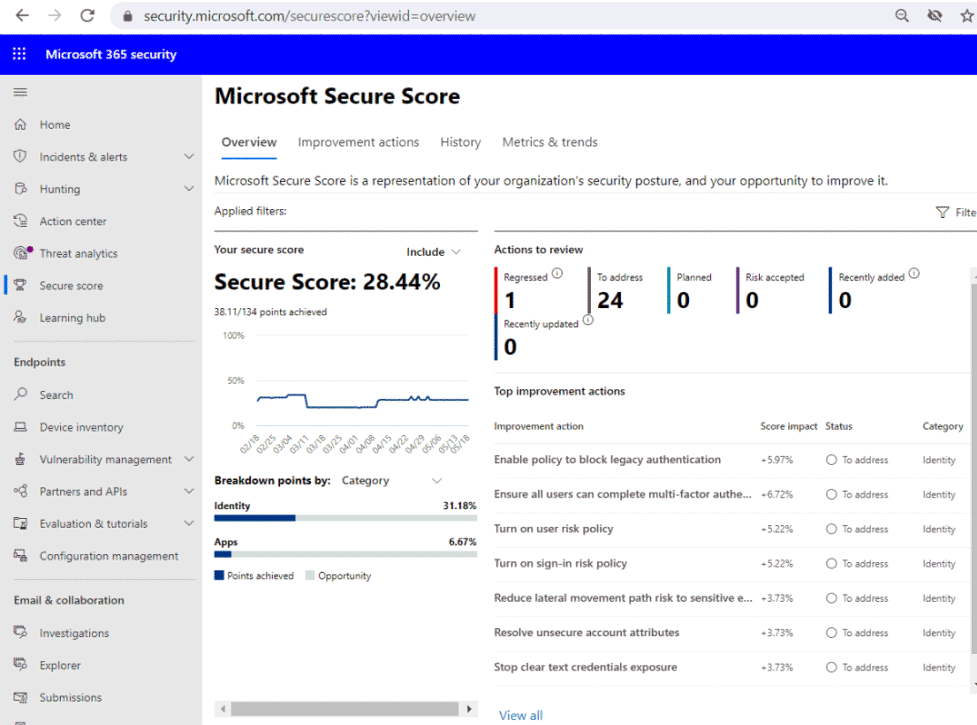Open the Include dropdown
The width and height of the screenshot is (977, 725).
pos(434,252)
